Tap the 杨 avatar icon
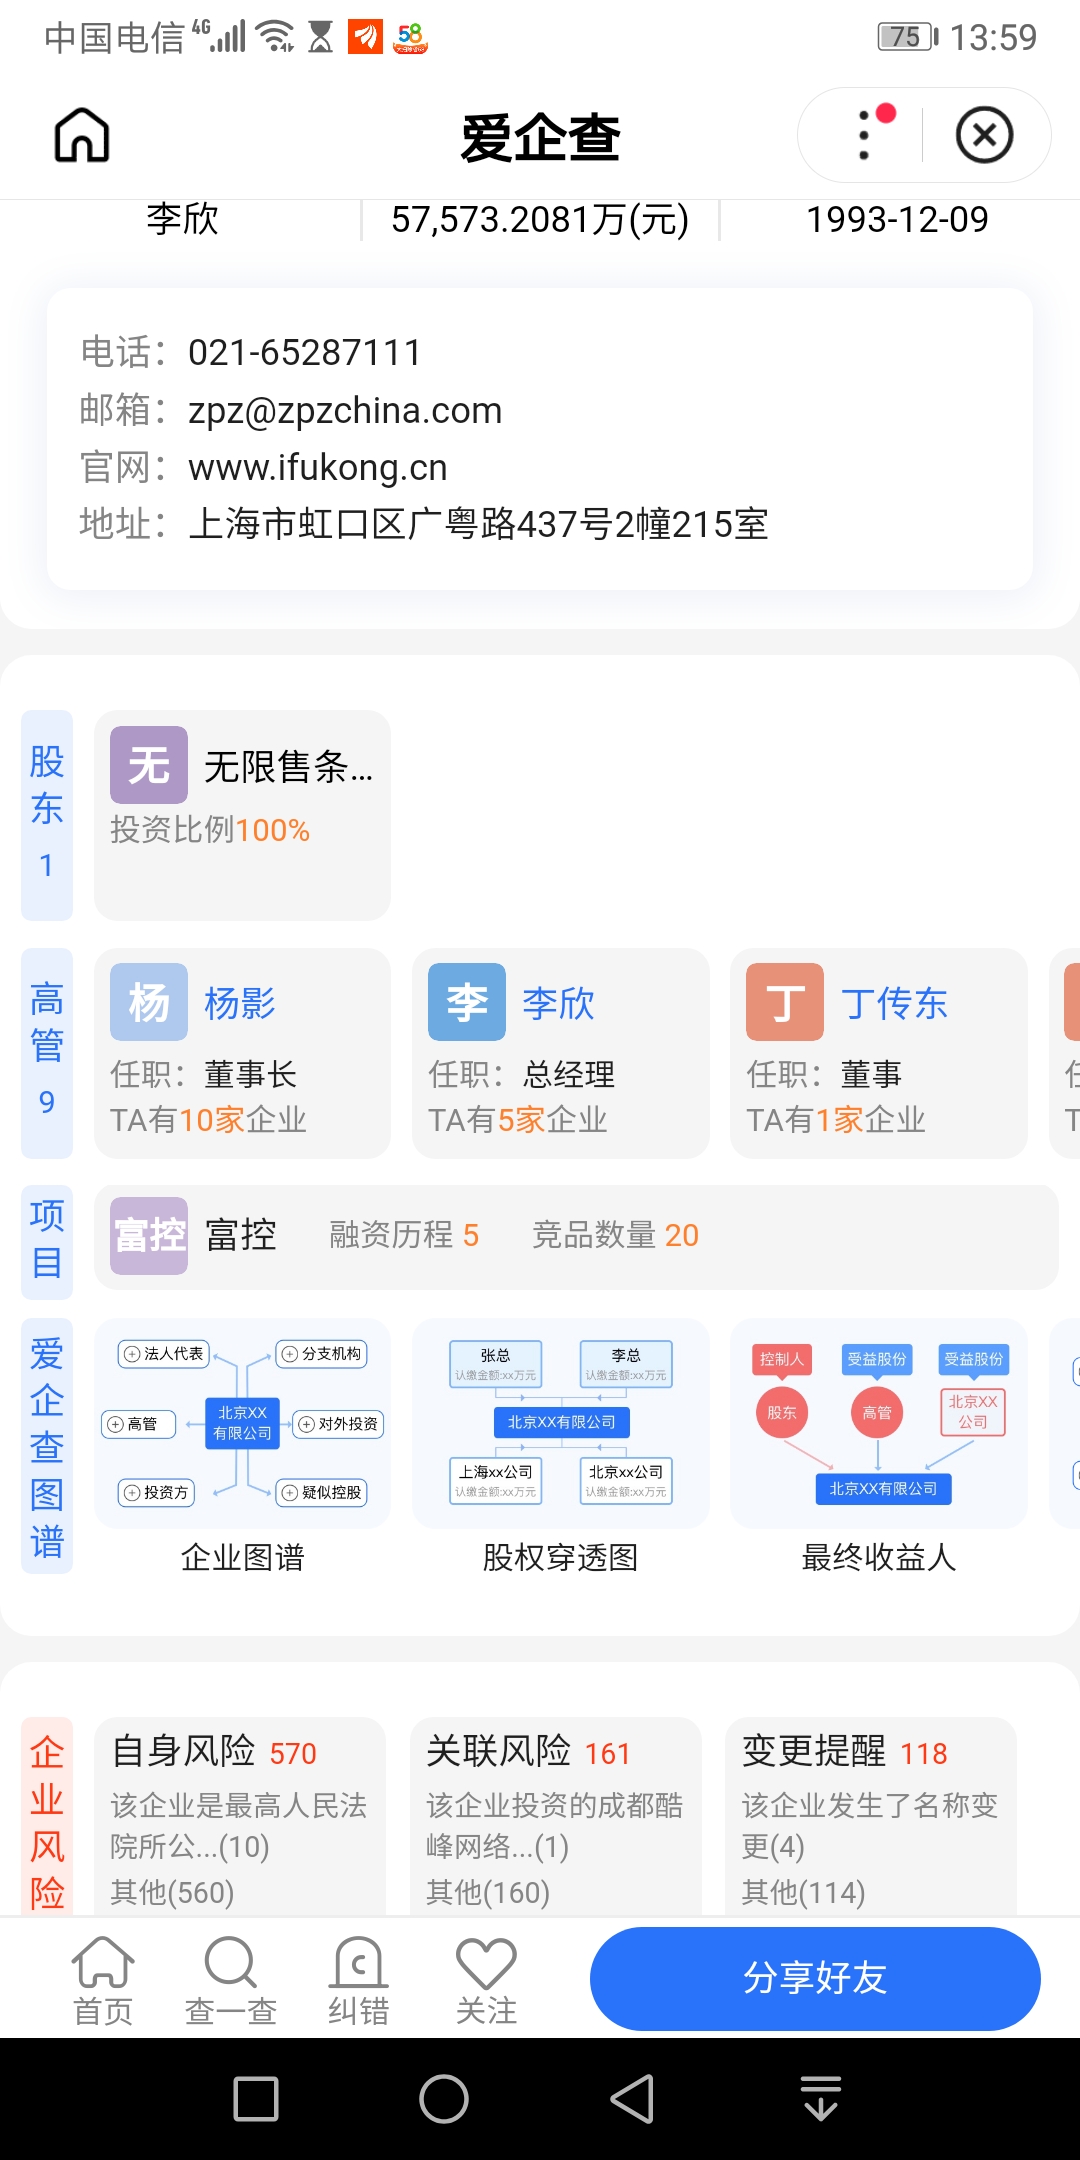The height and width of the screenshot is (2160, 1080). click(149, 1002)
